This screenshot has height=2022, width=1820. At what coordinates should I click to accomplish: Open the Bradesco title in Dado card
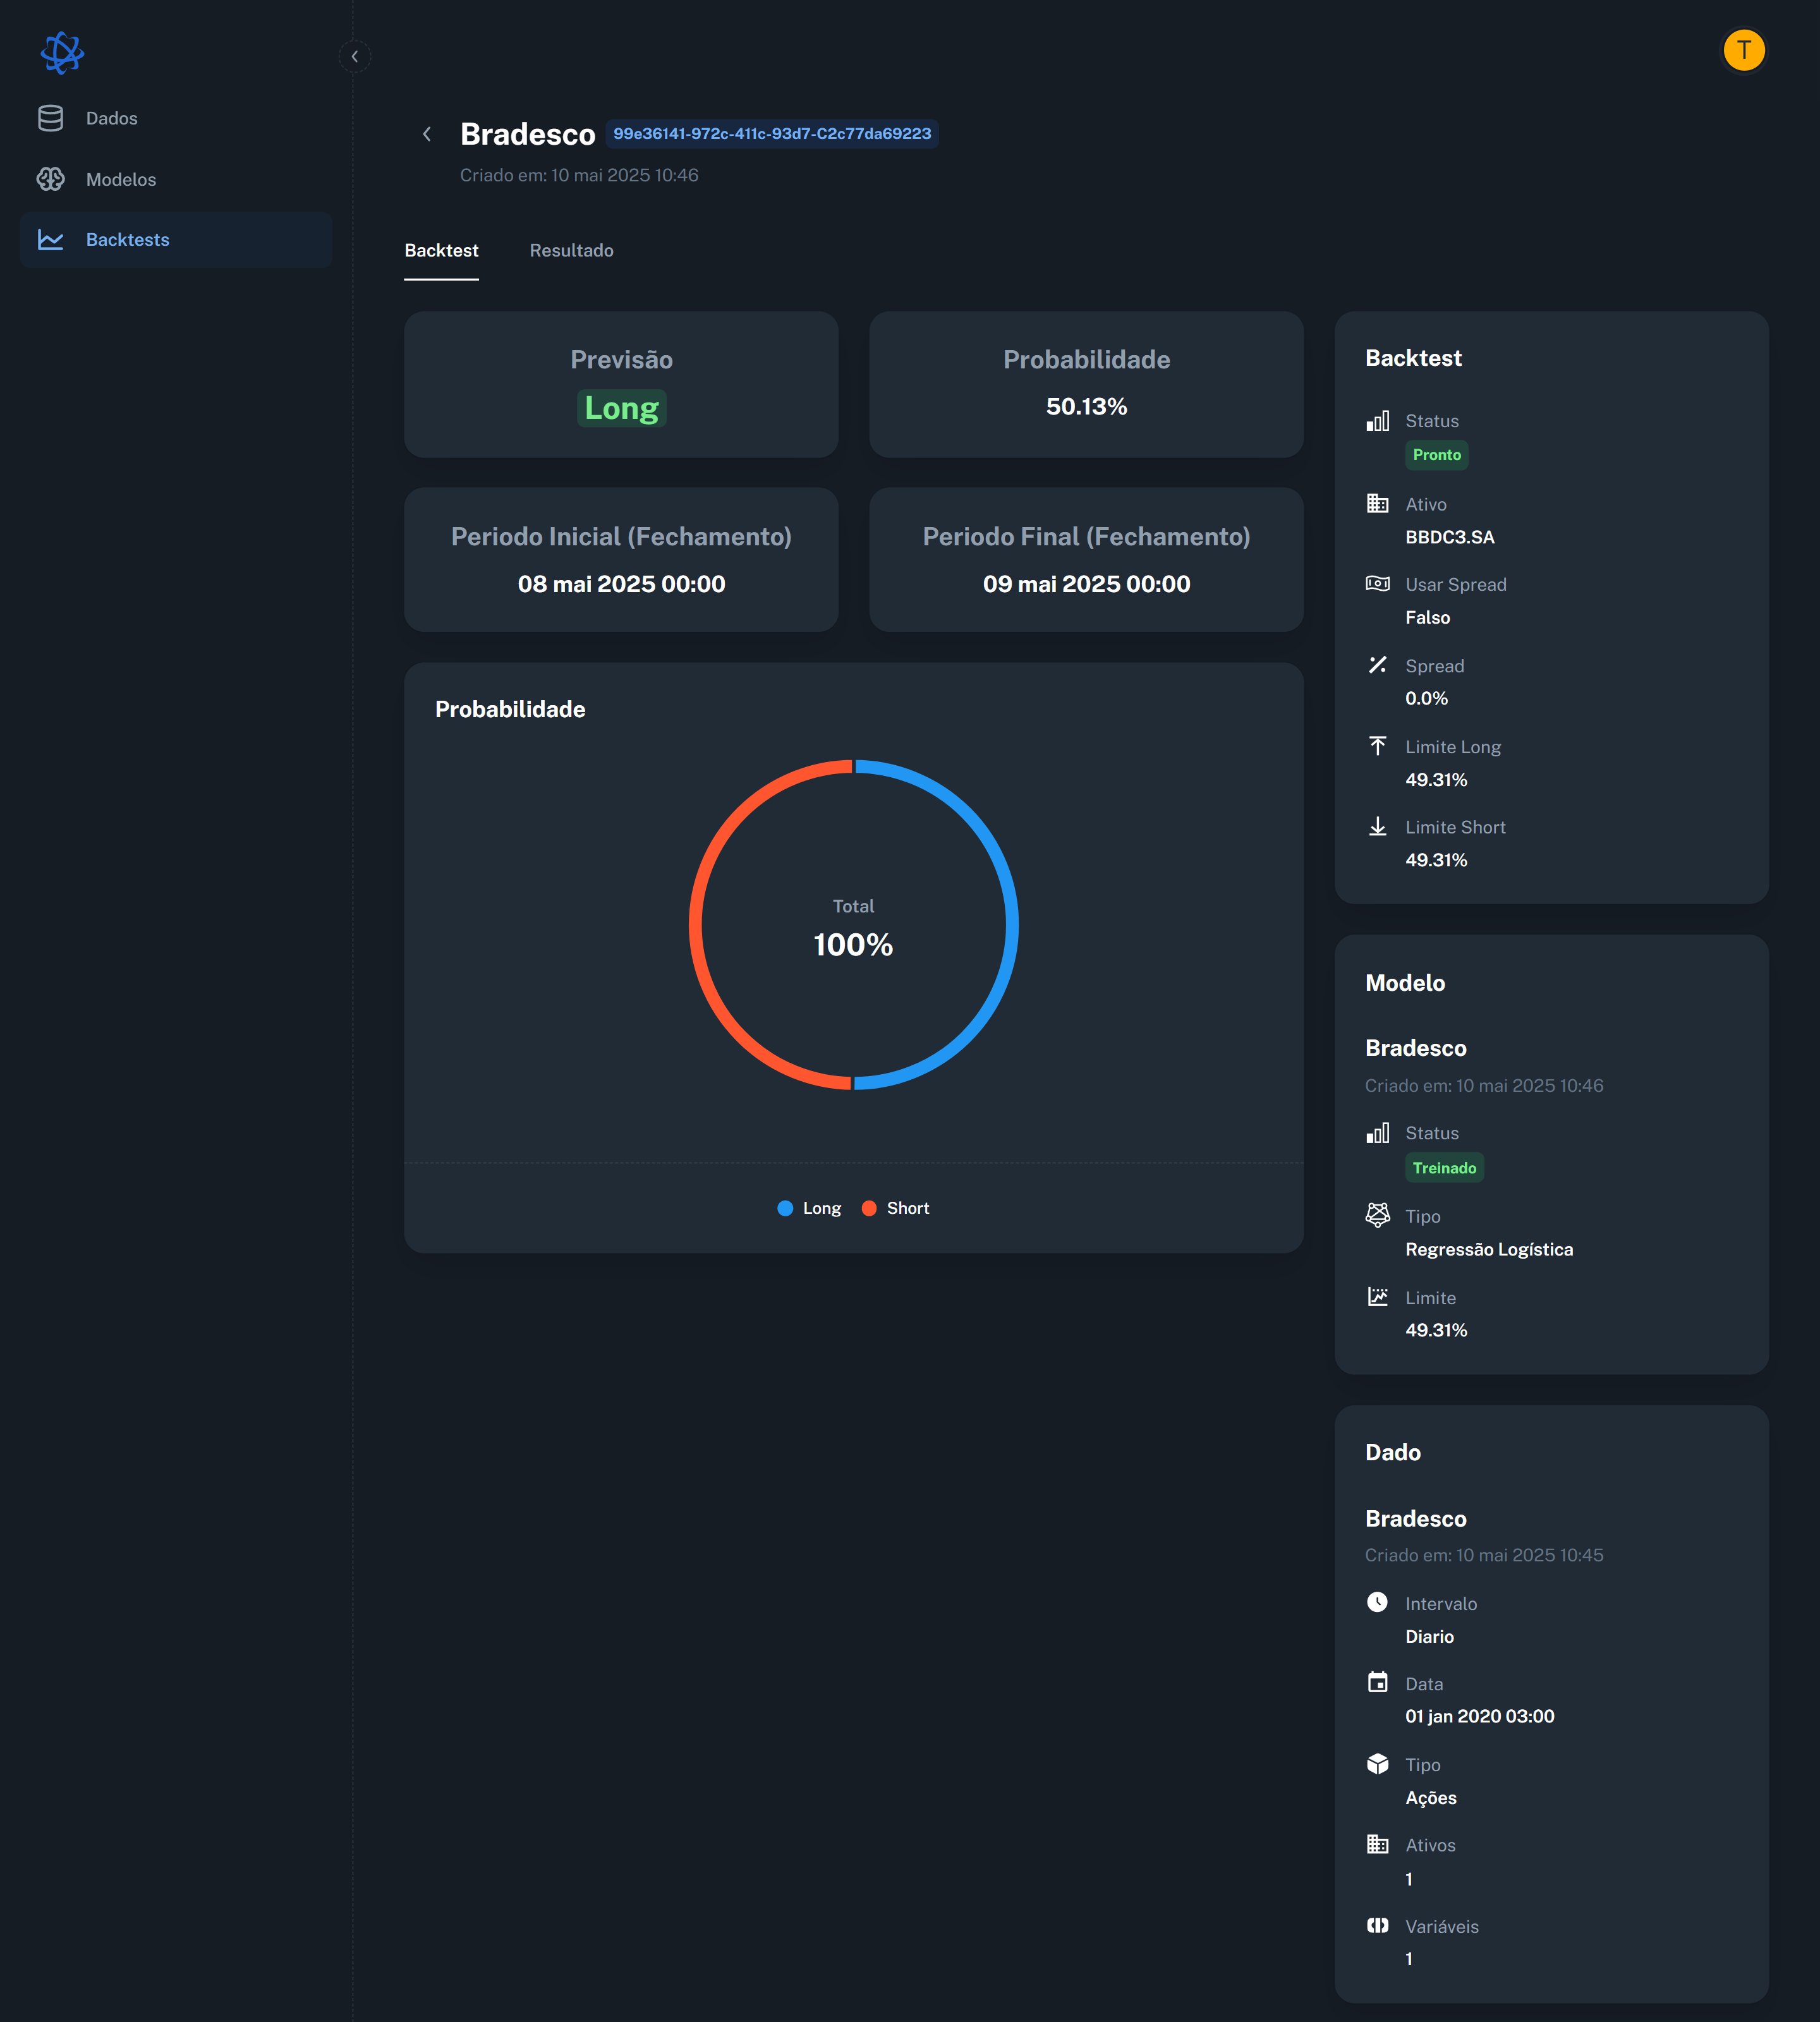[x=1415, y=1518]
